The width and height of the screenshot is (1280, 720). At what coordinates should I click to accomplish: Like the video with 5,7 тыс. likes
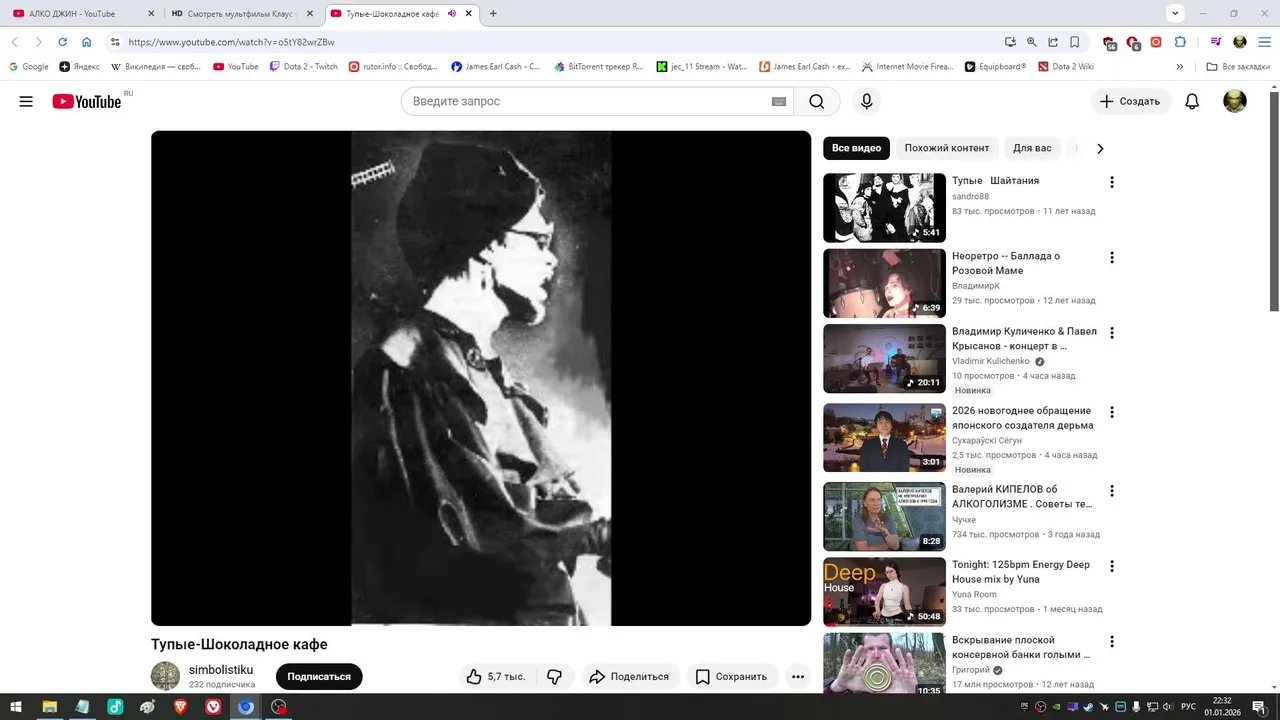tap(496, 677)
